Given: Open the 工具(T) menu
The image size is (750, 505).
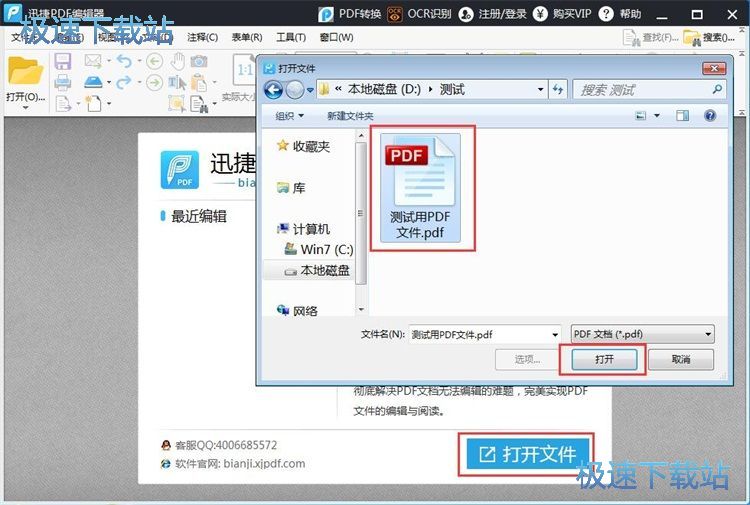Looking at the screenshot, I should tap(291, 37).
